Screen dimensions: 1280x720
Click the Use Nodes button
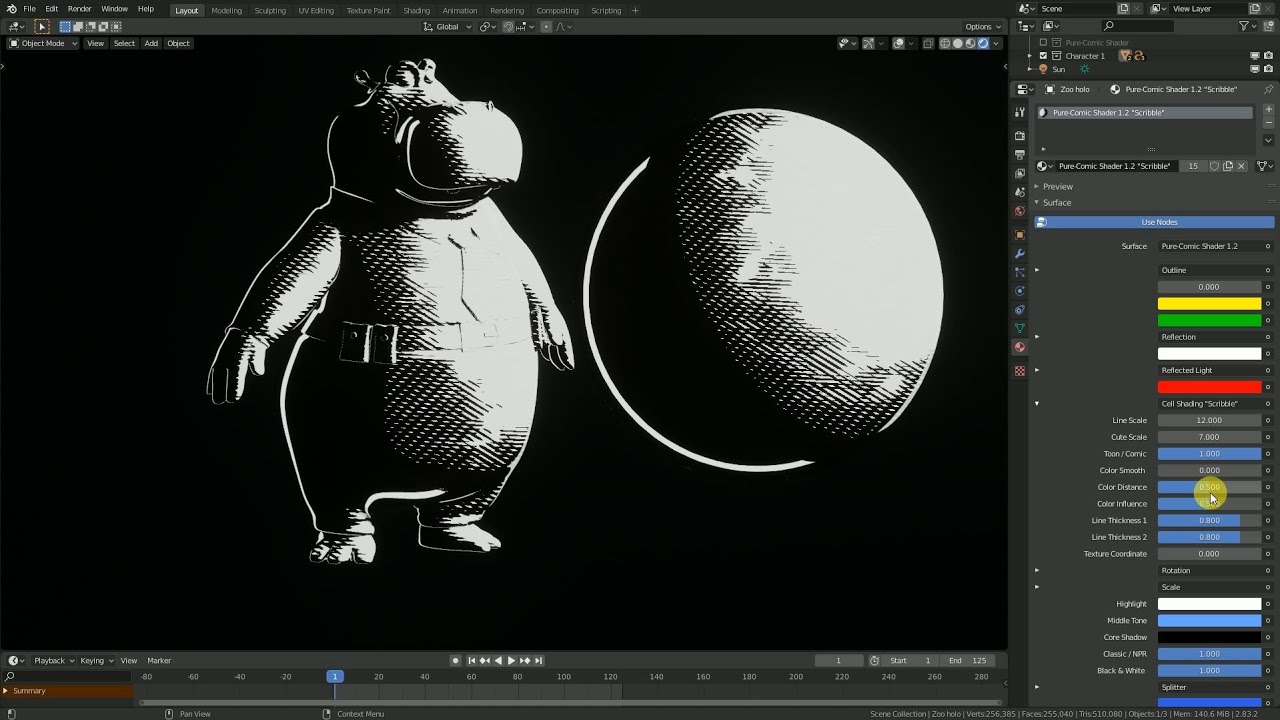[x=1154, y=222]
